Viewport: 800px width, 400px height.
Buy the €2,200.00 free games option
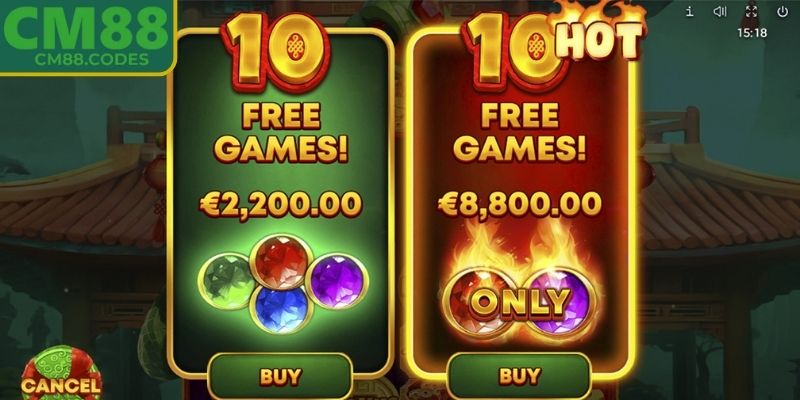[280, 376]
